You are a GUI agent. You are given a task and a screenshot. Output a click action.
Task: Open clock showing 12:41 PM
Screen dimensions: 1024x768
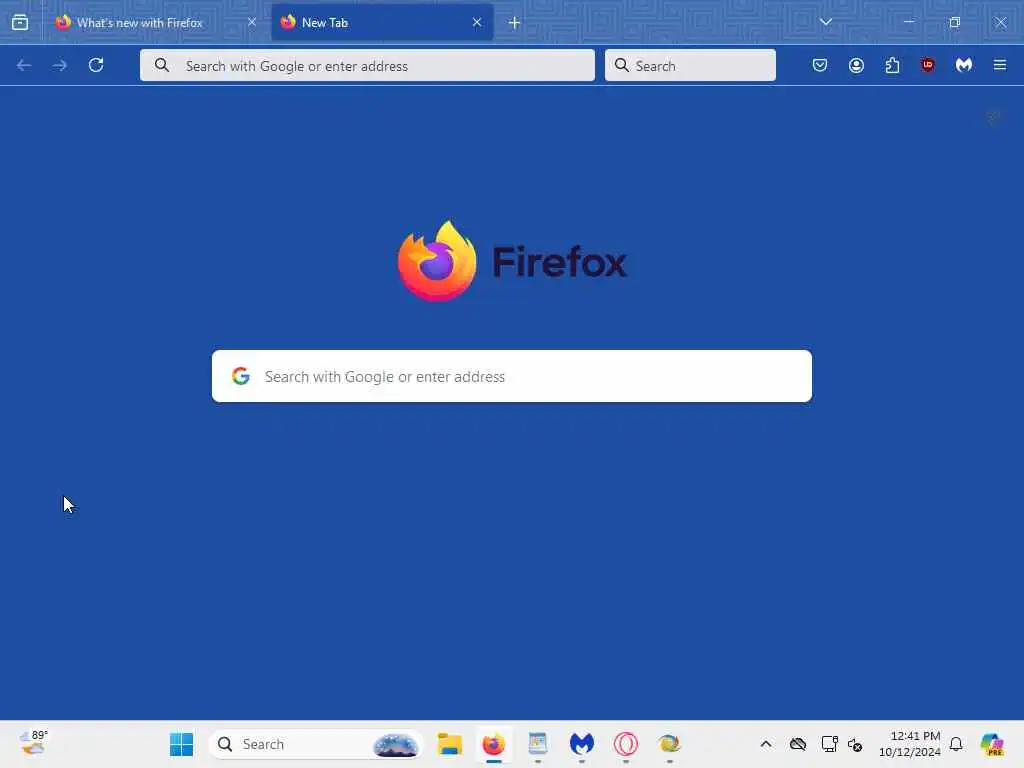(910, 744)
